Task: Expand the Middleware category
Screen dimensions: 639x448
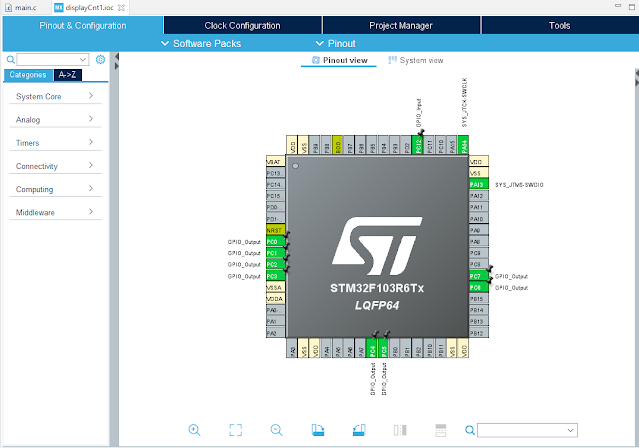Action: (x=55, y=212)
